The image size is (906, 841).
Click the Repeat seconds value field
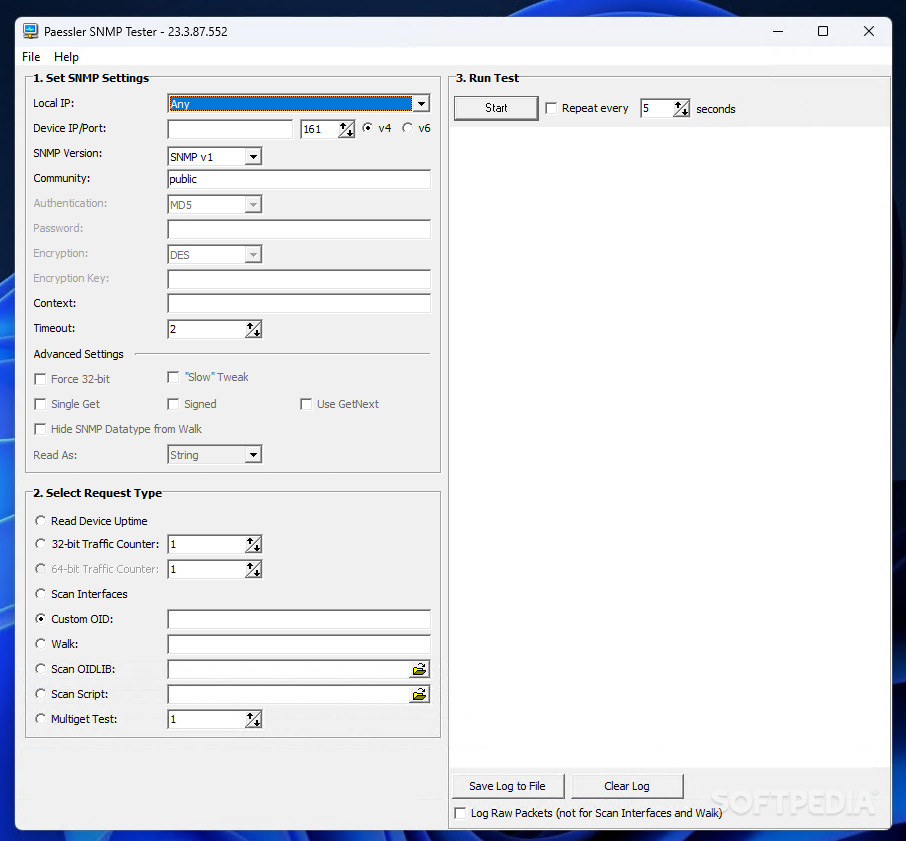point(657,108)
